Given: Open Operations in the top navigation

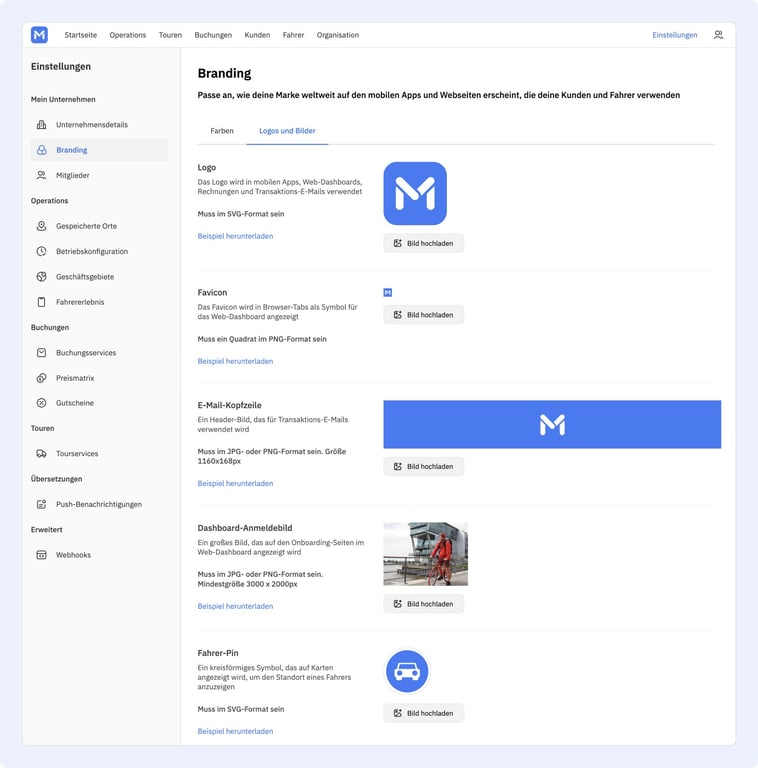Looking at the screenshot, I should coord(128,35).
